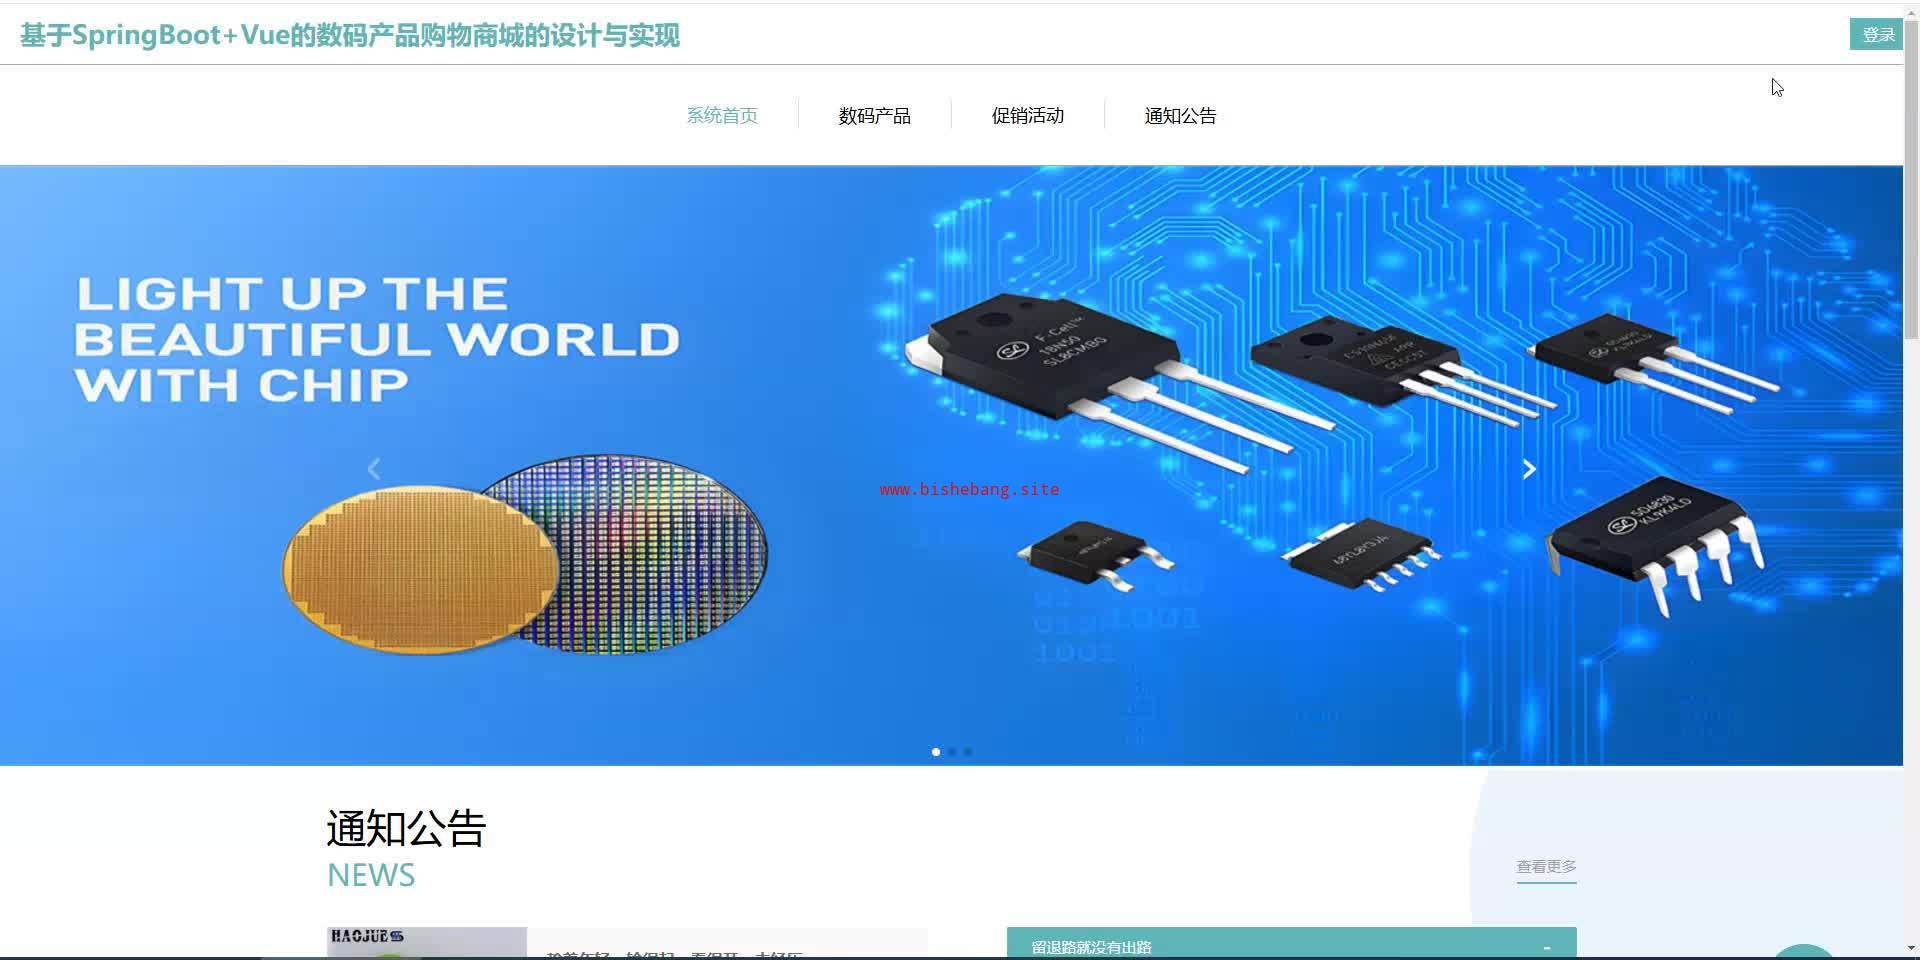Collapse the 留退路就没有出路 accordion with minus icon
This screenshot has height=960, width=1920.
pos(1547,947)
